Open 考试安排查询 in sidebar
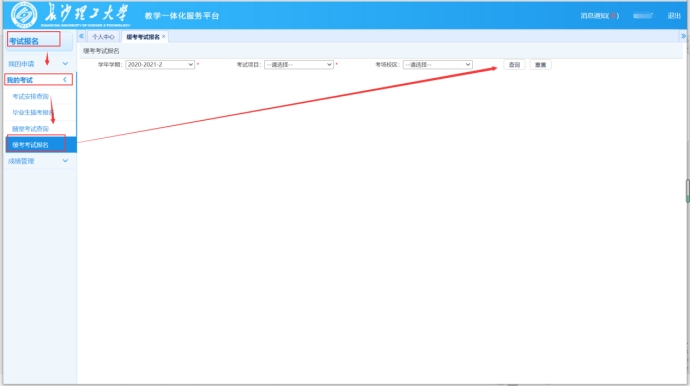 click(30, 96)
